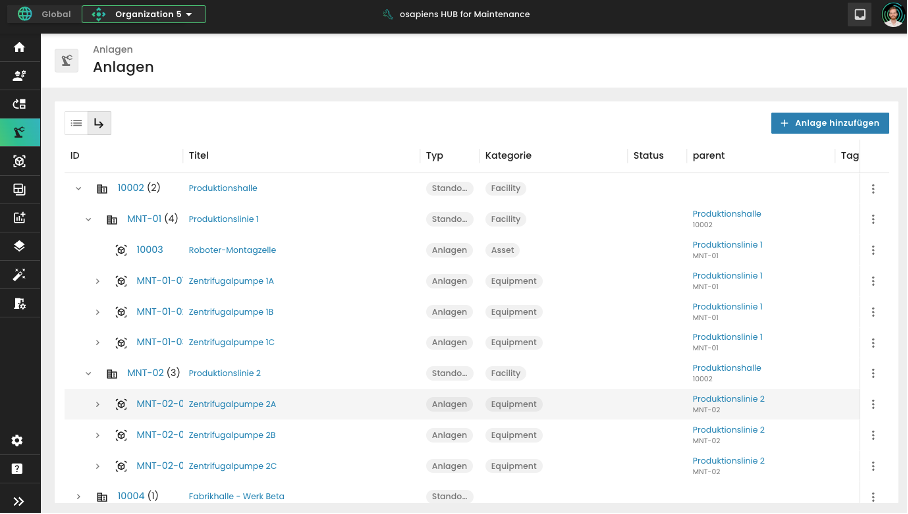Image resolution: width=908 pixels, height=514 pixels.
Task: Go to Home in the sidebar
Action: 19,47
